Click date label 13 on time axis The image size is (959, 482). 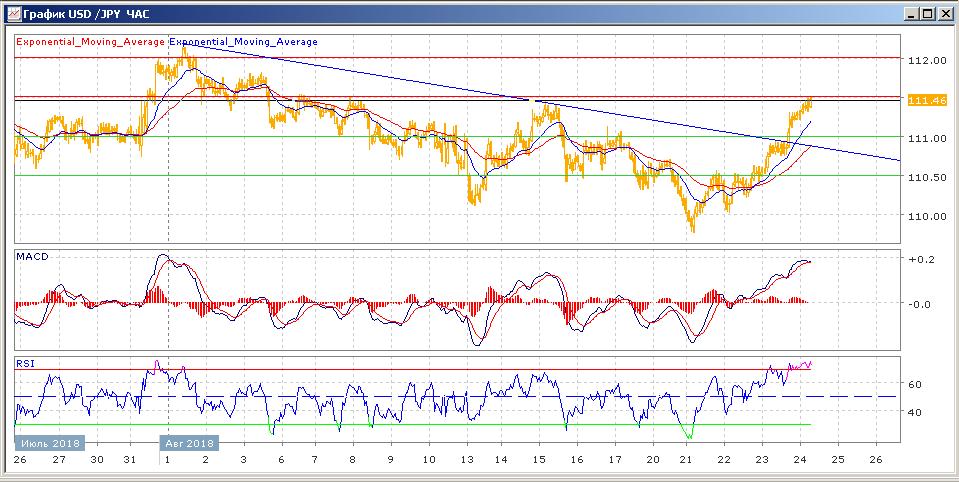[467, 460]
